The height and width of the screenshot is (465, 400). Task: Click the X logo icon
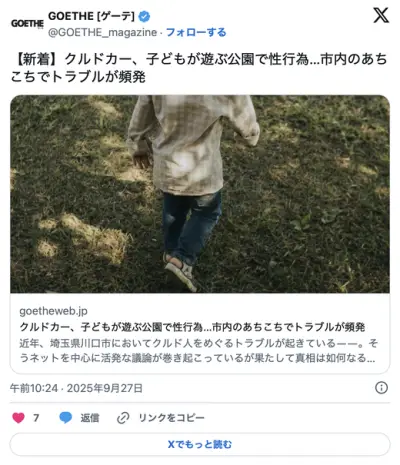pyautogui.click(x=381, y=15)
